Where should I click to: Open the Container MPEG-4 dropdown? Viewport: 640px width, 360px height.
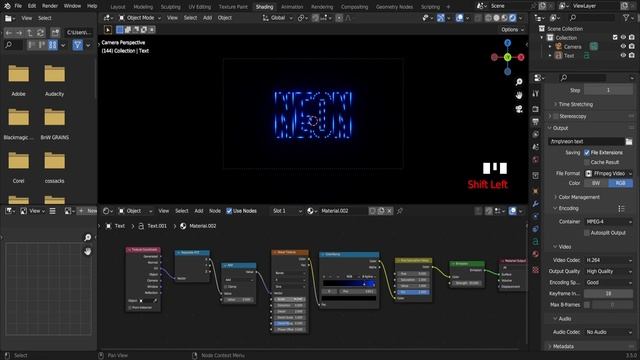609,222
